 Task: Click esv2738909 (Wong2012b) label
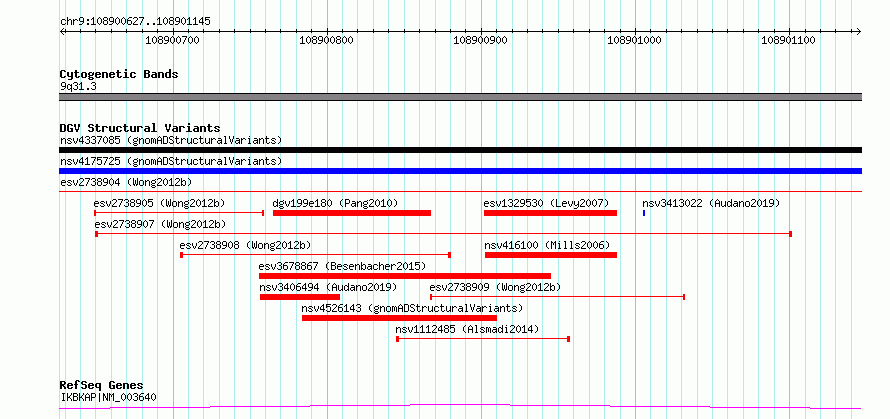[495, 287]
